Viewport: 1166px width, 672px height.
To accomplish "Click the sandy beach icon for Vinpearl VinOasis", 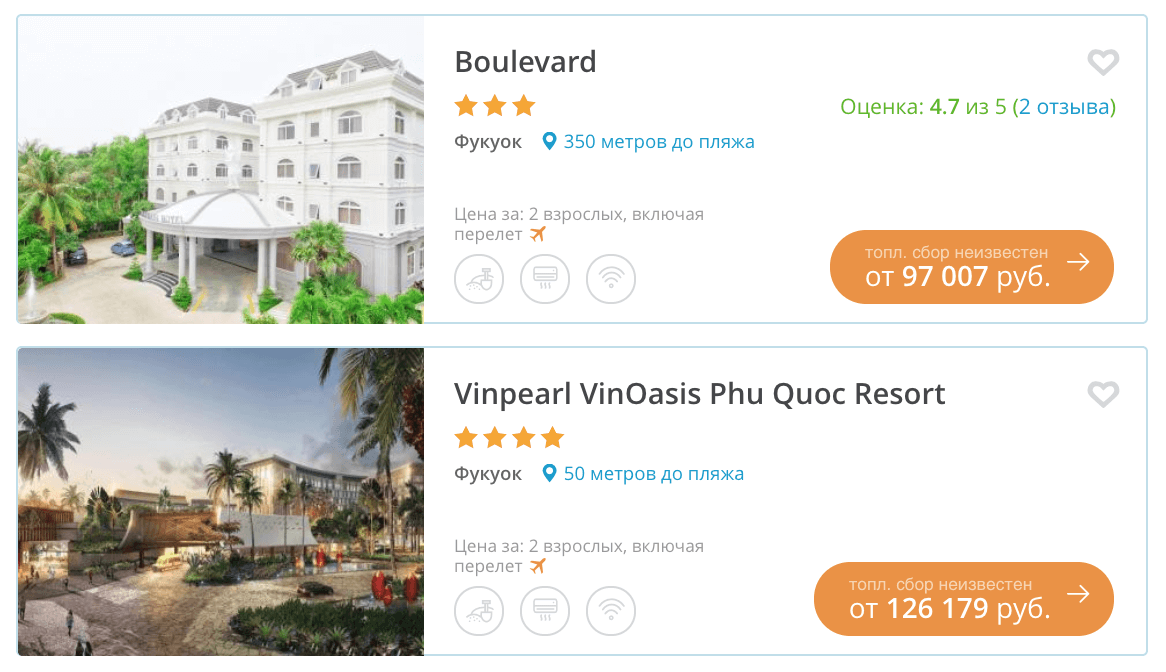I will (x=479, y=610).
